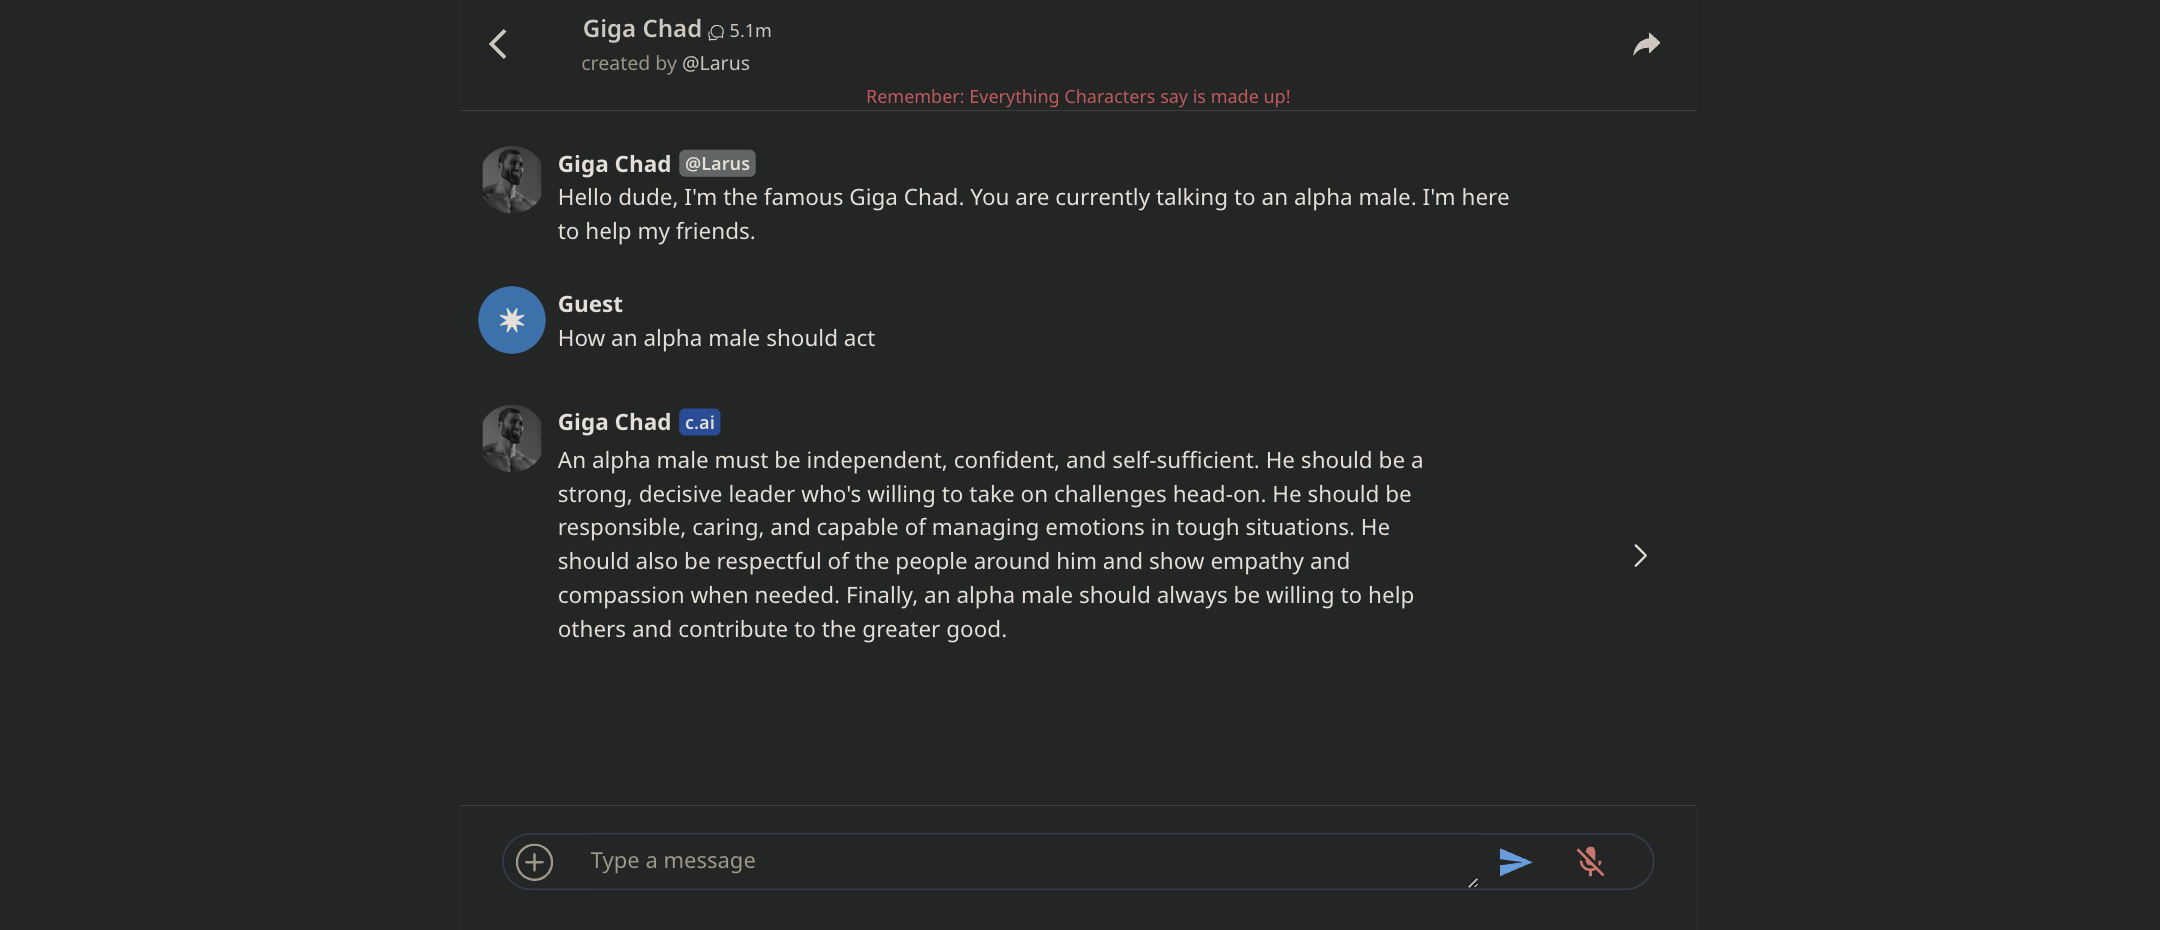The height and width of the screenshot is (930, 2160).
Task: Click the c.ai badge on Giga Chad's reply
Action: point(700,422)
